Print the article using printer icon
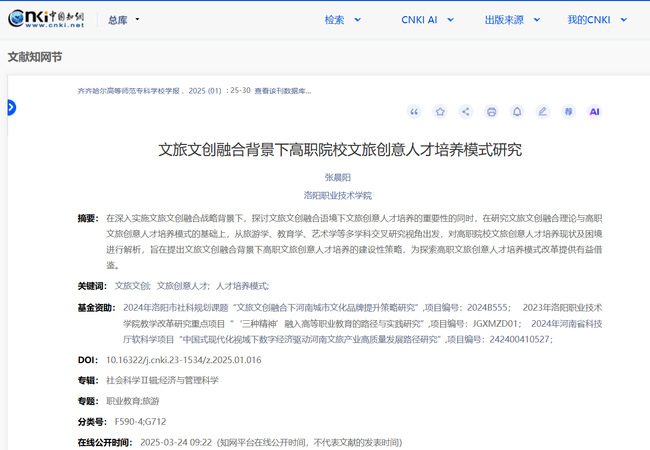The width and height of the screenshot is (650, 450). click(x=492, y=112)
